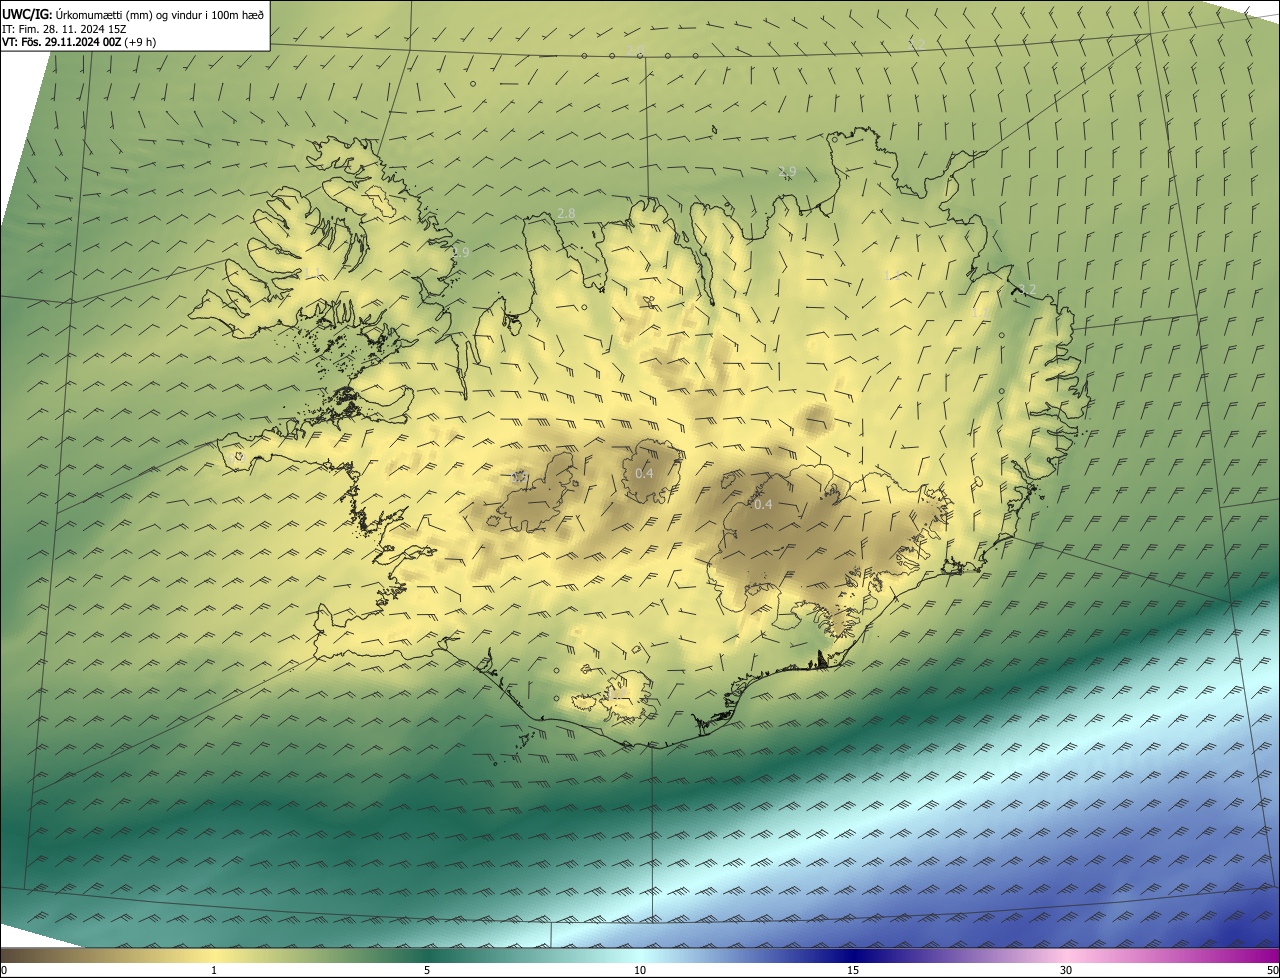Select the 2.9 value label off the northeast coast
This screenshot has width=1280, height=978.
[787, 172]
